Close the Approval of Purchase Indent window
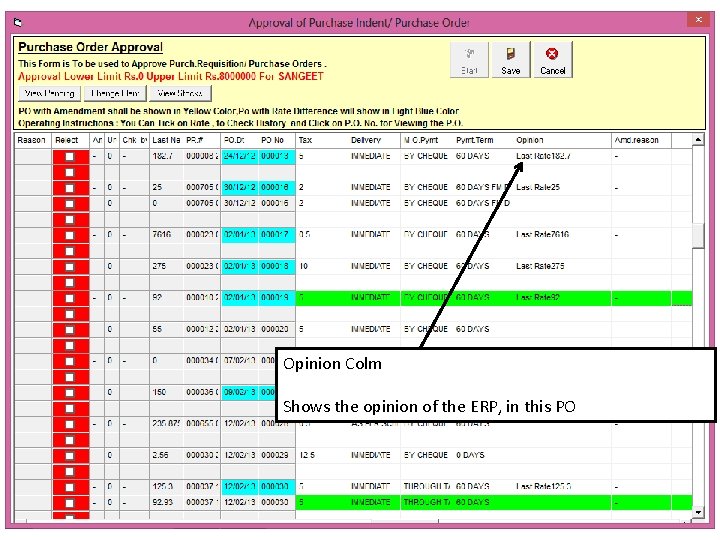The width and height of the screenshot is (720, 540). pyautogui.click(x=698, y=20)
